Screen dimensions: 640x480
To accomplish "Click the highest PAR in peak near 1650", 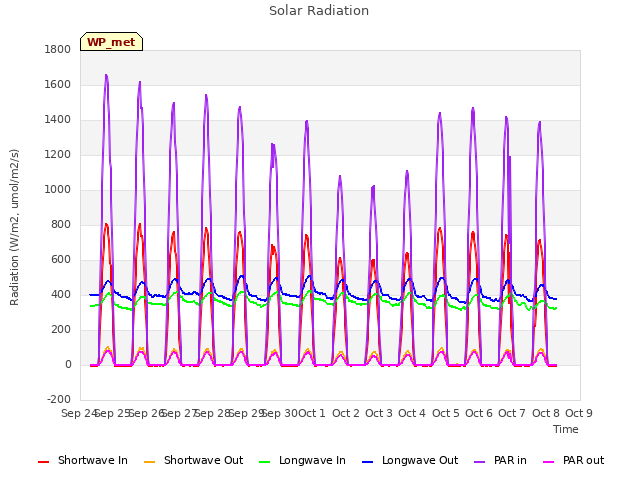I will click(x=106, y=76).
